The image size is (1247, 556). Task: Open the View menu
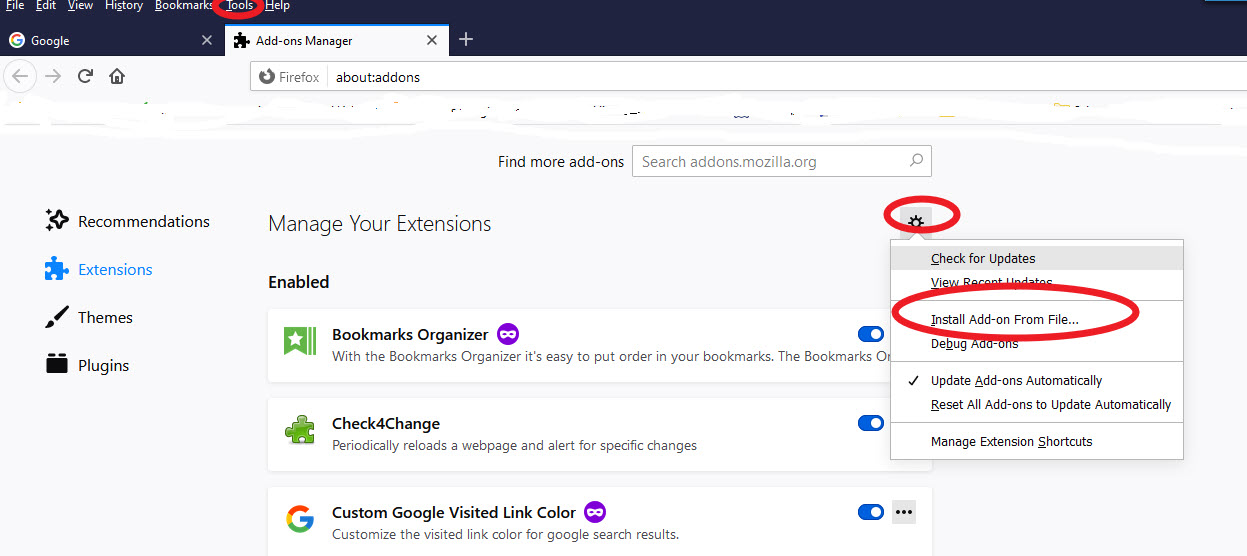pyautogui.click(x=80, y=6)
